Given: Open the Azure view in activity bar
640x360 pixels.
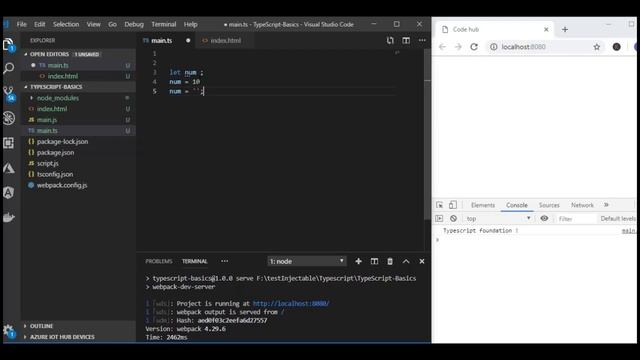Looking at the screenshot, I should [9, 168].
